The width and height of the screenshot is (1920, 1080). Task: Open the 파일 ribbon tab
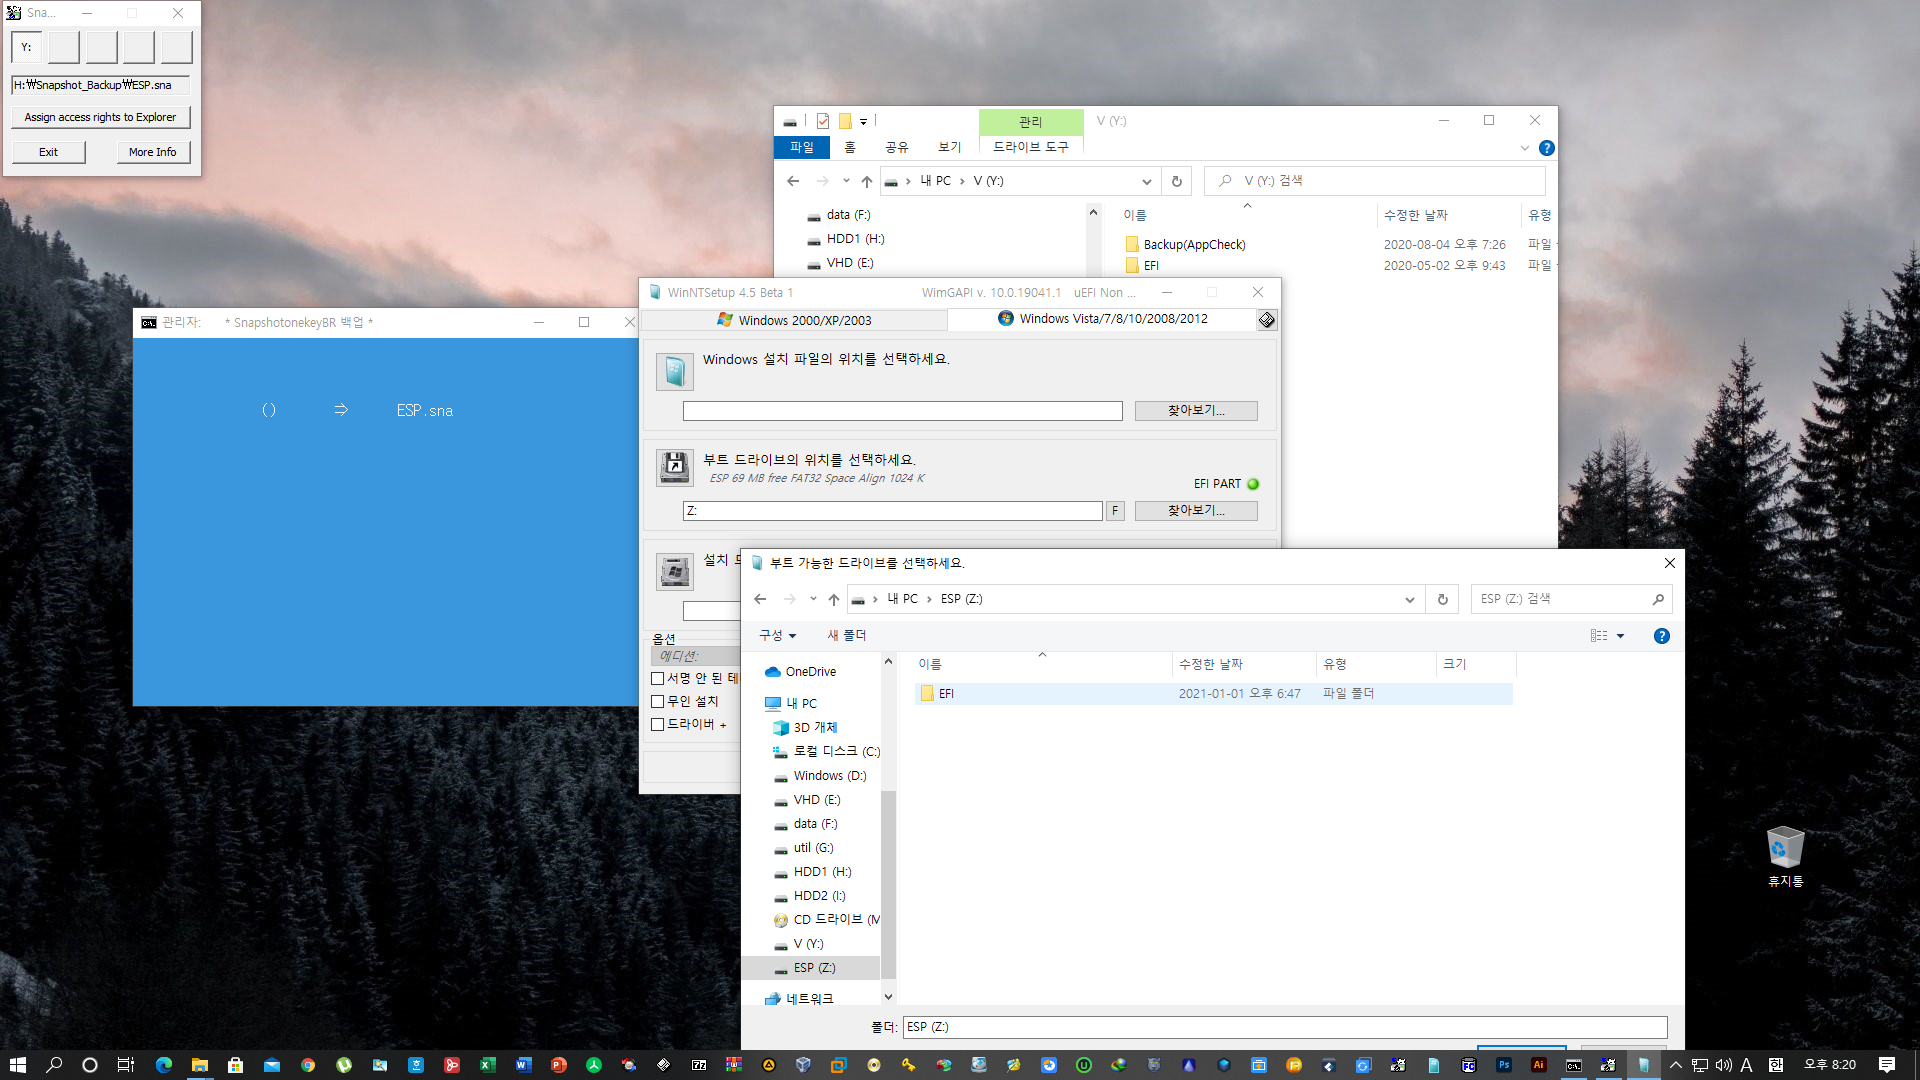click(x=802, y=147)
